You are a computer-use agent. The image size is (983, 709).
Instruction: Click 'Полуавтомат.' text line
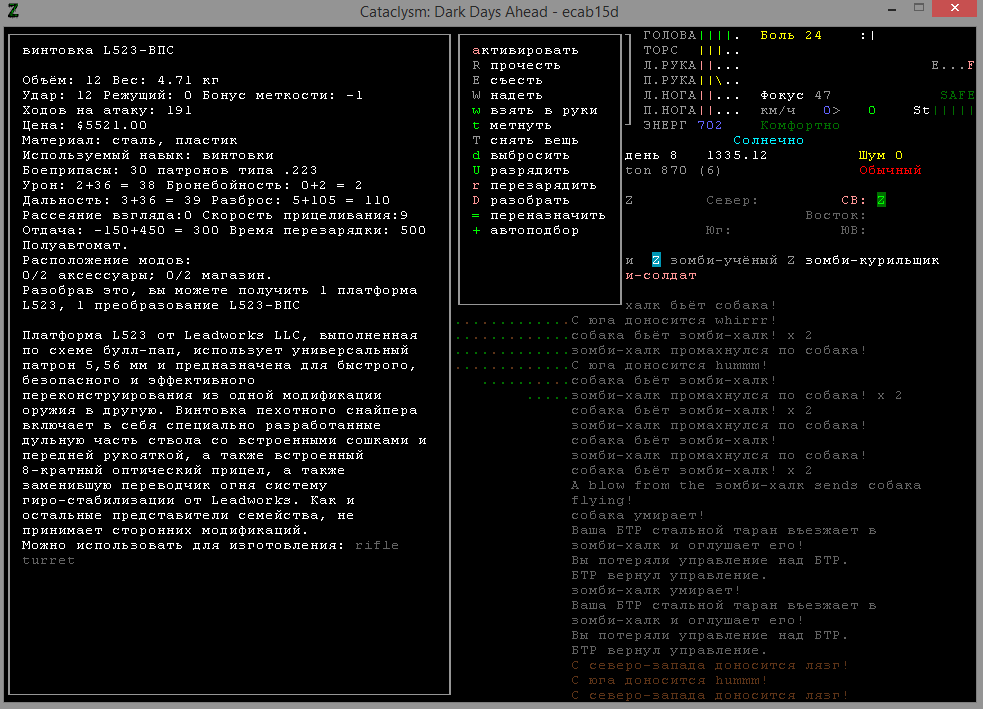point(75,246)
